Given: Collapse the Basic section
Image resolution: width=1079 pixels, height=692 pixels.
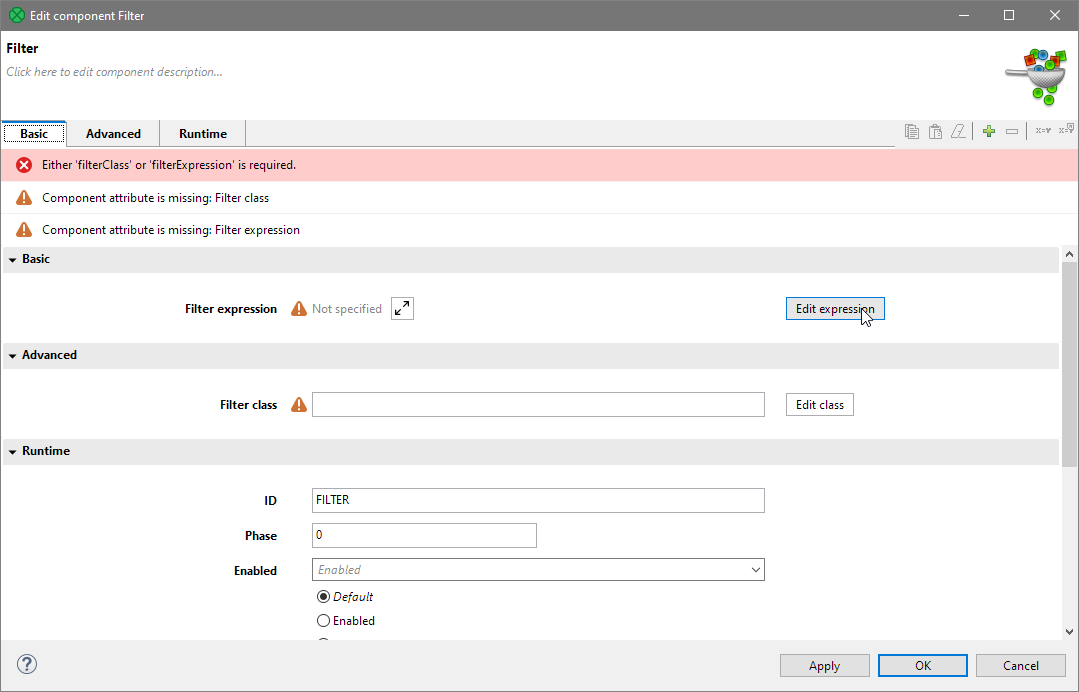Looking at the screenshot, I should point(13,260).
